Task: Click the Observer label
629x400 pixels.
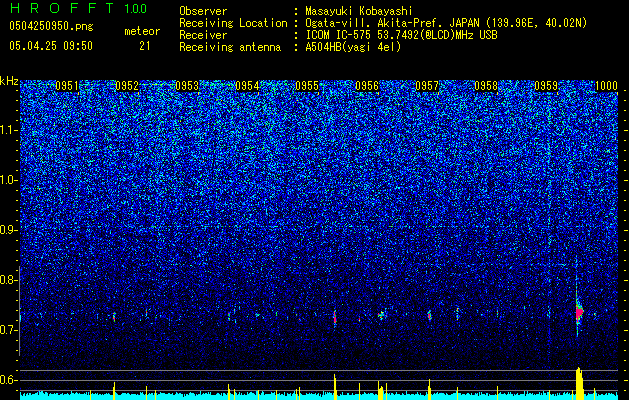Action: click(x=203, y=11)
